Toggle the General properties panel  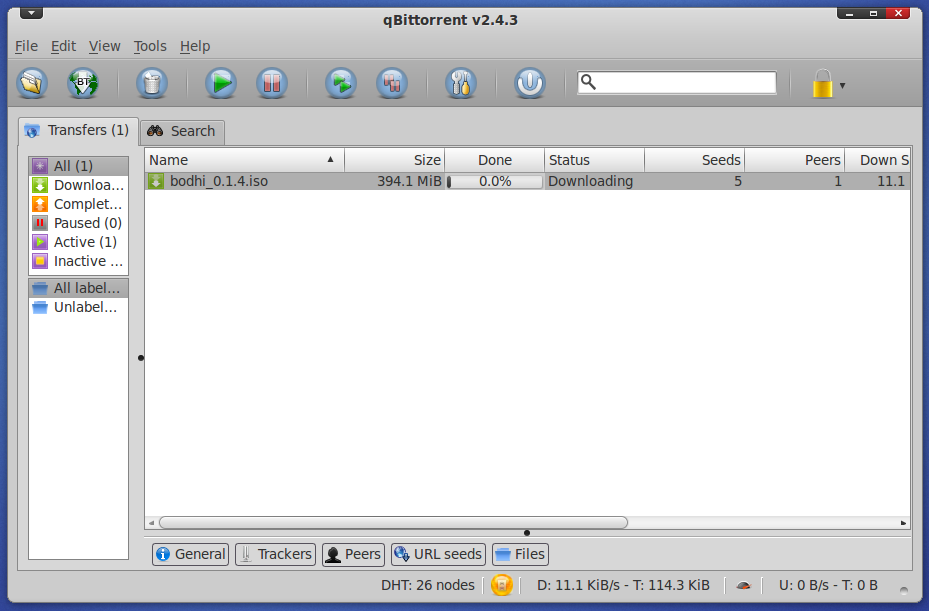tap(190, 554)
